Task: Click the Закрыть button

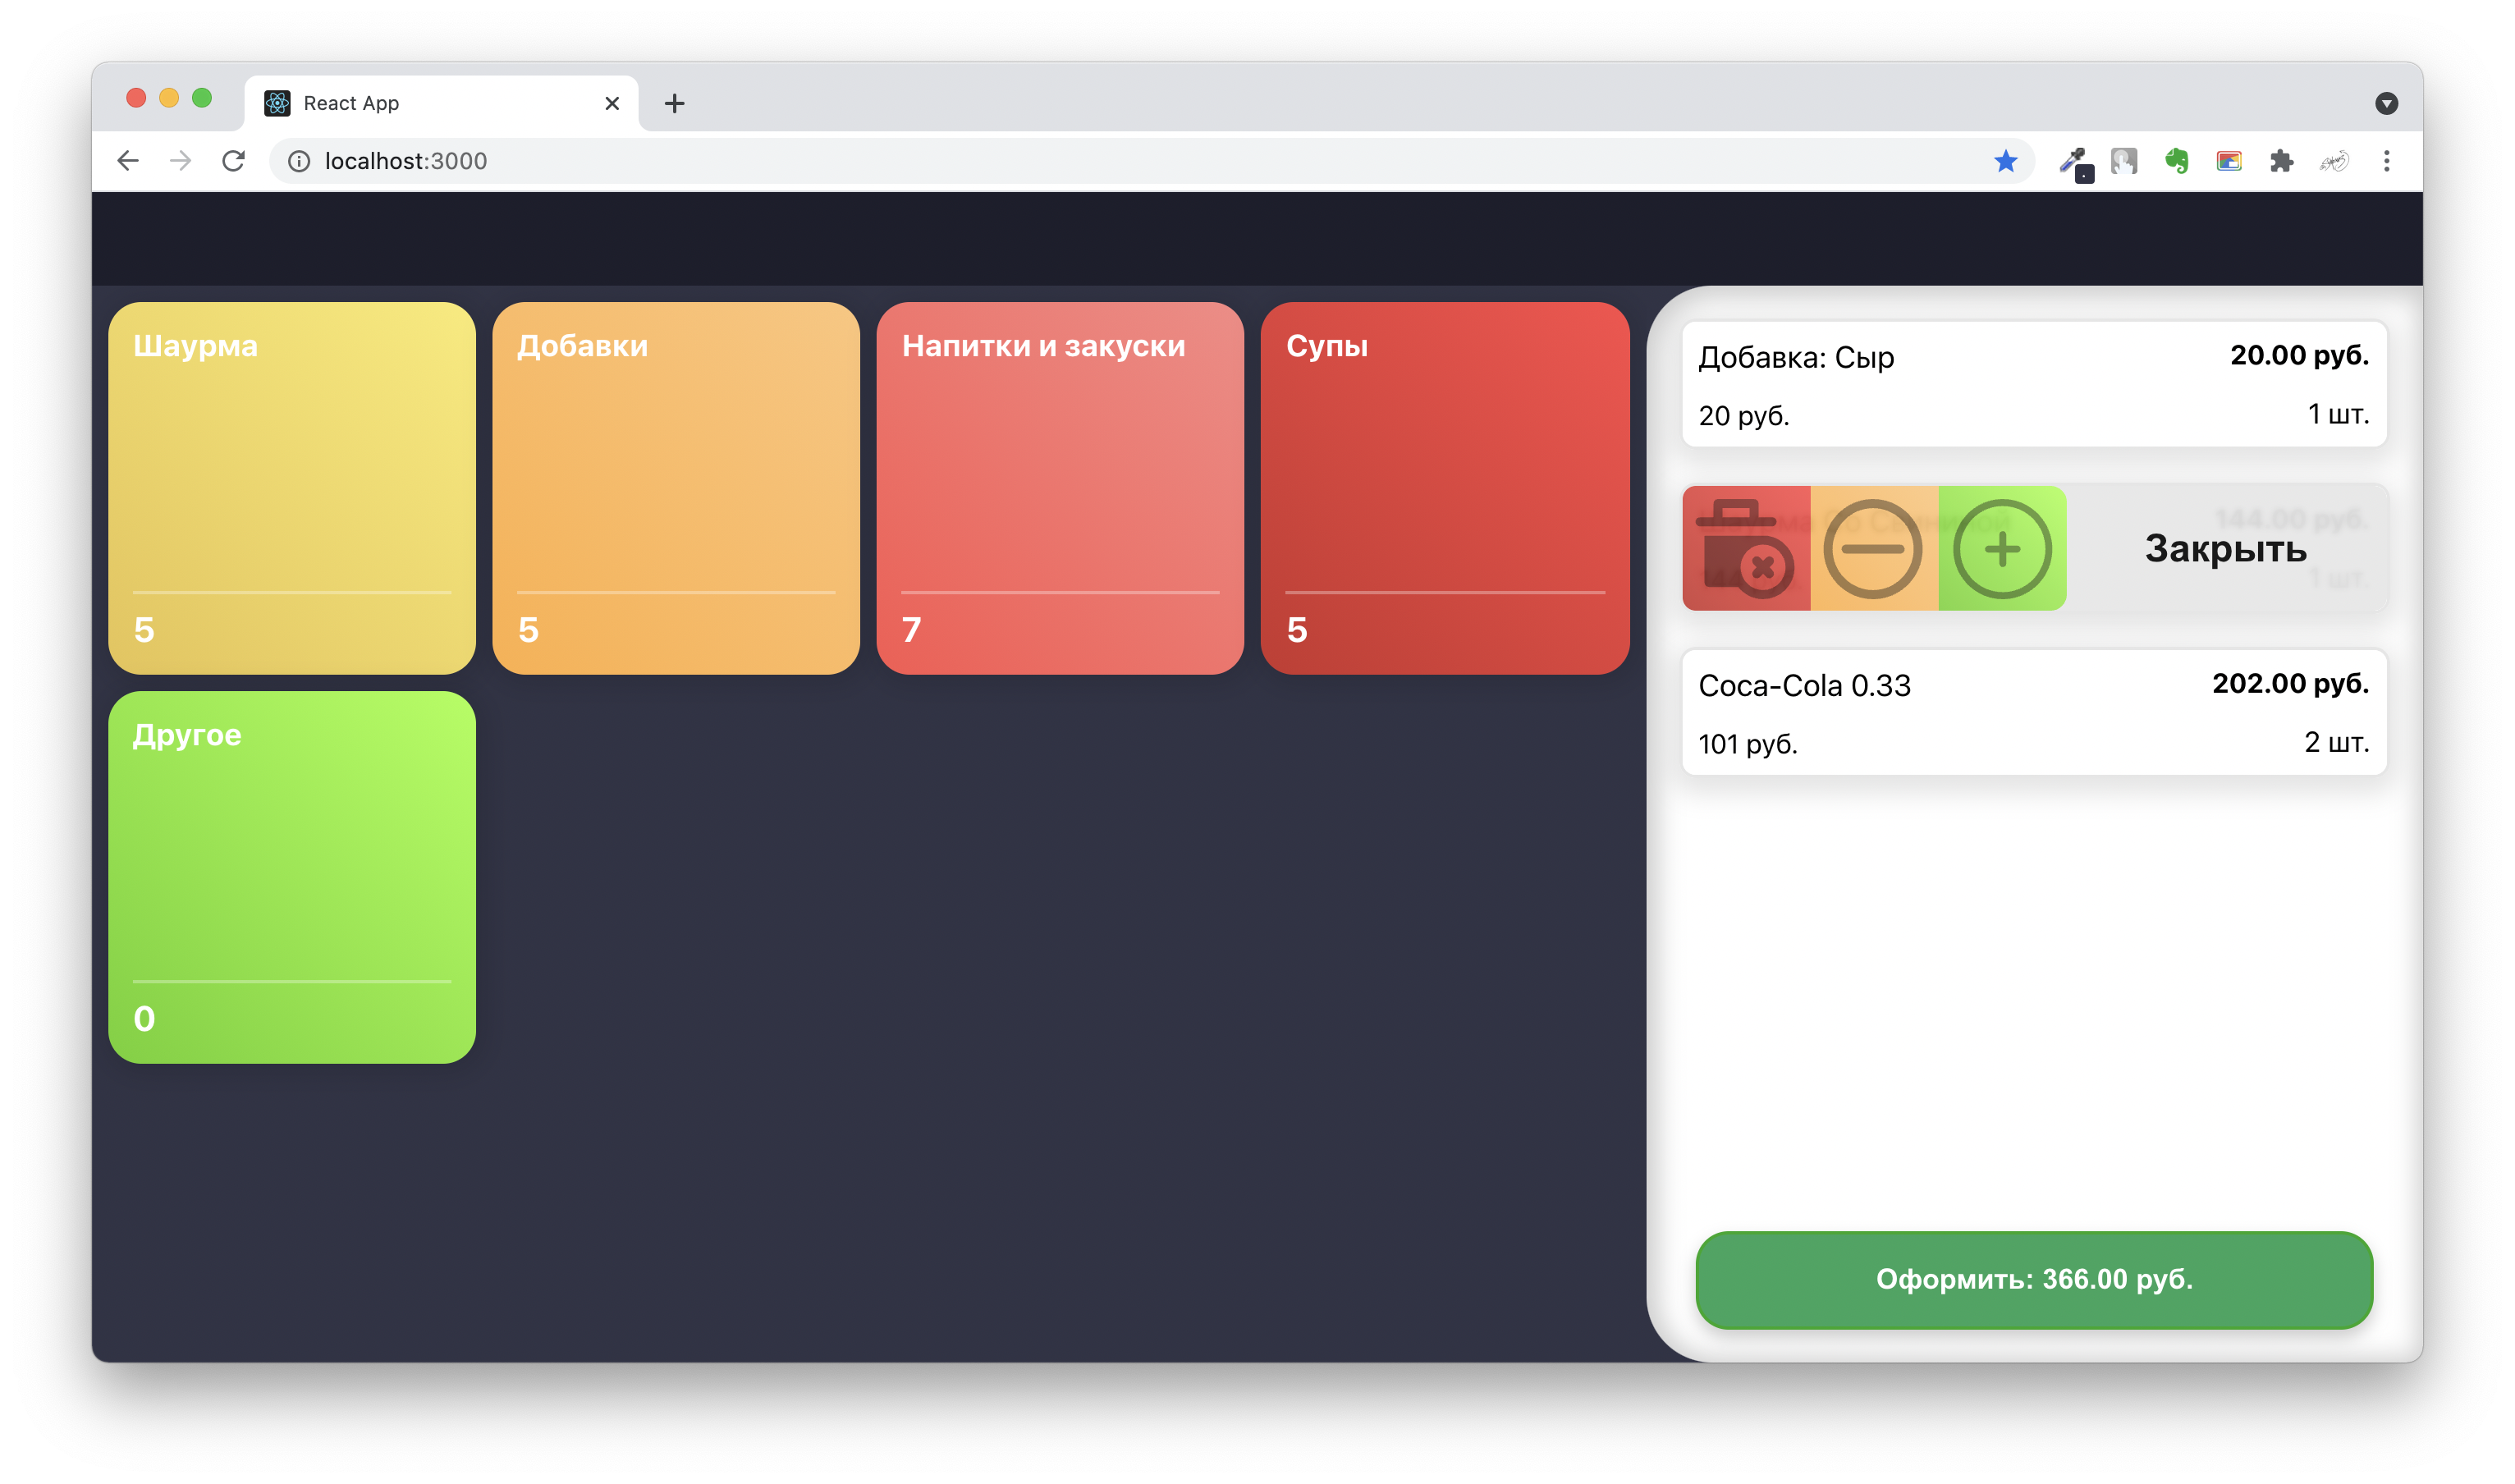Action: [x=2226, y=548]
